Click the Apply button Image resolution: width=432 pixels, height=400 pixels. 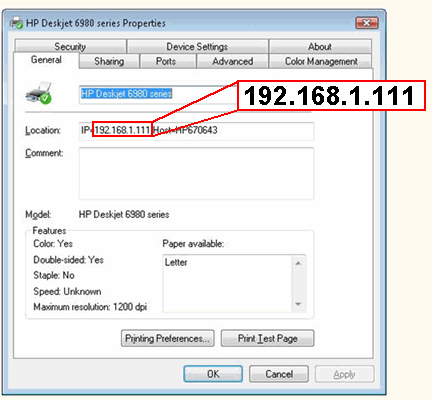pyautogui.click(x=344, y=374)
